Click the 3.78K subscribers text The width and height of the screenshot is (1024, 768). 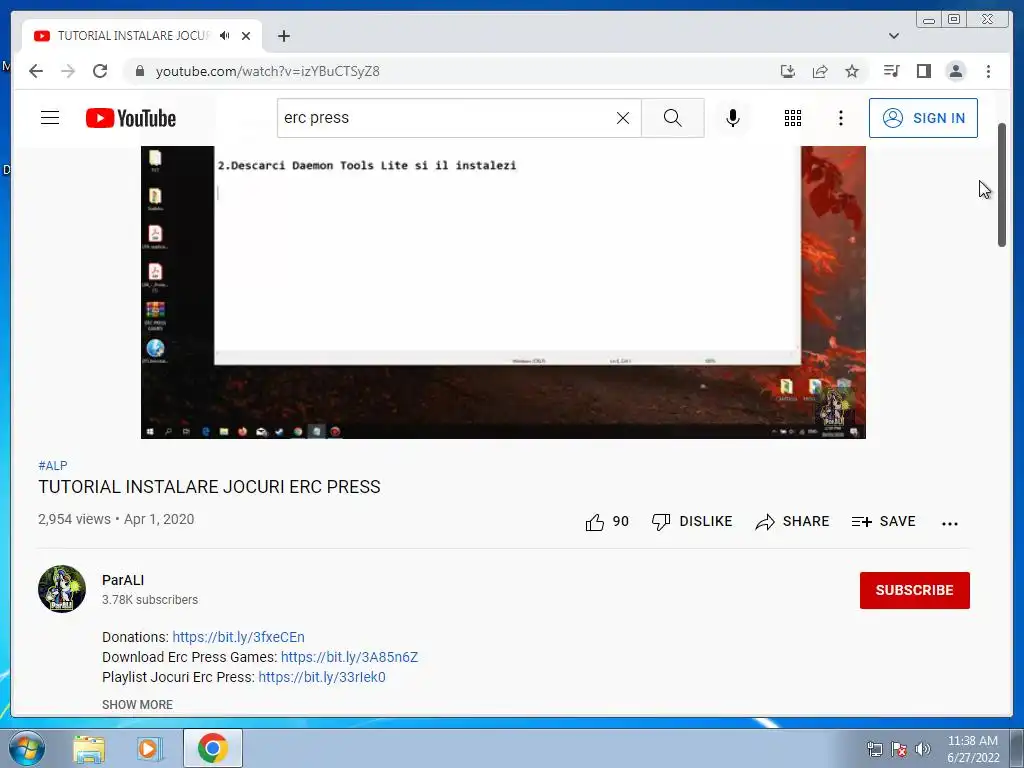[150, 600]
